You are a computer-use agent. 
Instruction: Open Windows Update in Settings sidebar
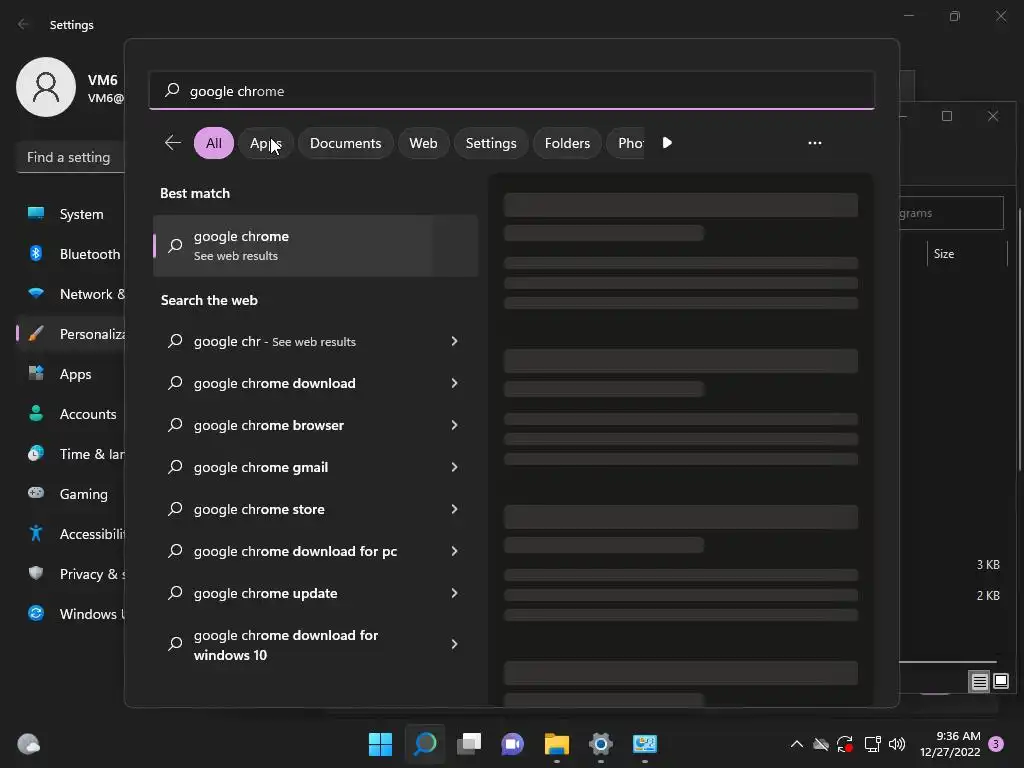[x=71, y=614]
